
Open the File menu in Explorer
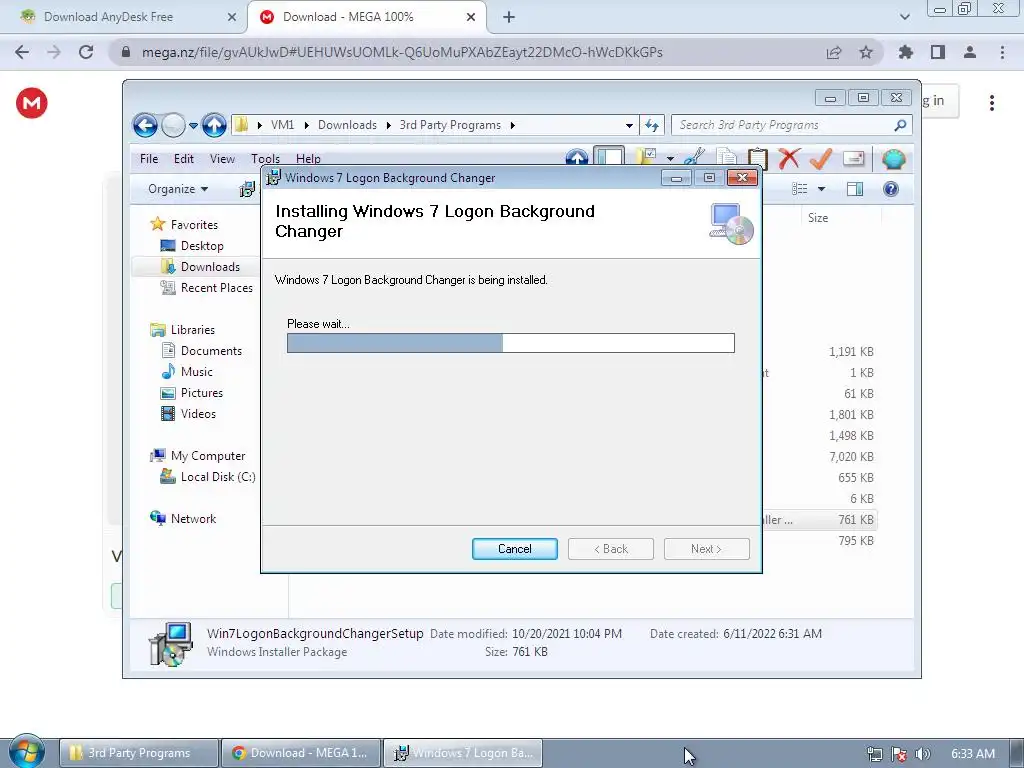(149, 158)
